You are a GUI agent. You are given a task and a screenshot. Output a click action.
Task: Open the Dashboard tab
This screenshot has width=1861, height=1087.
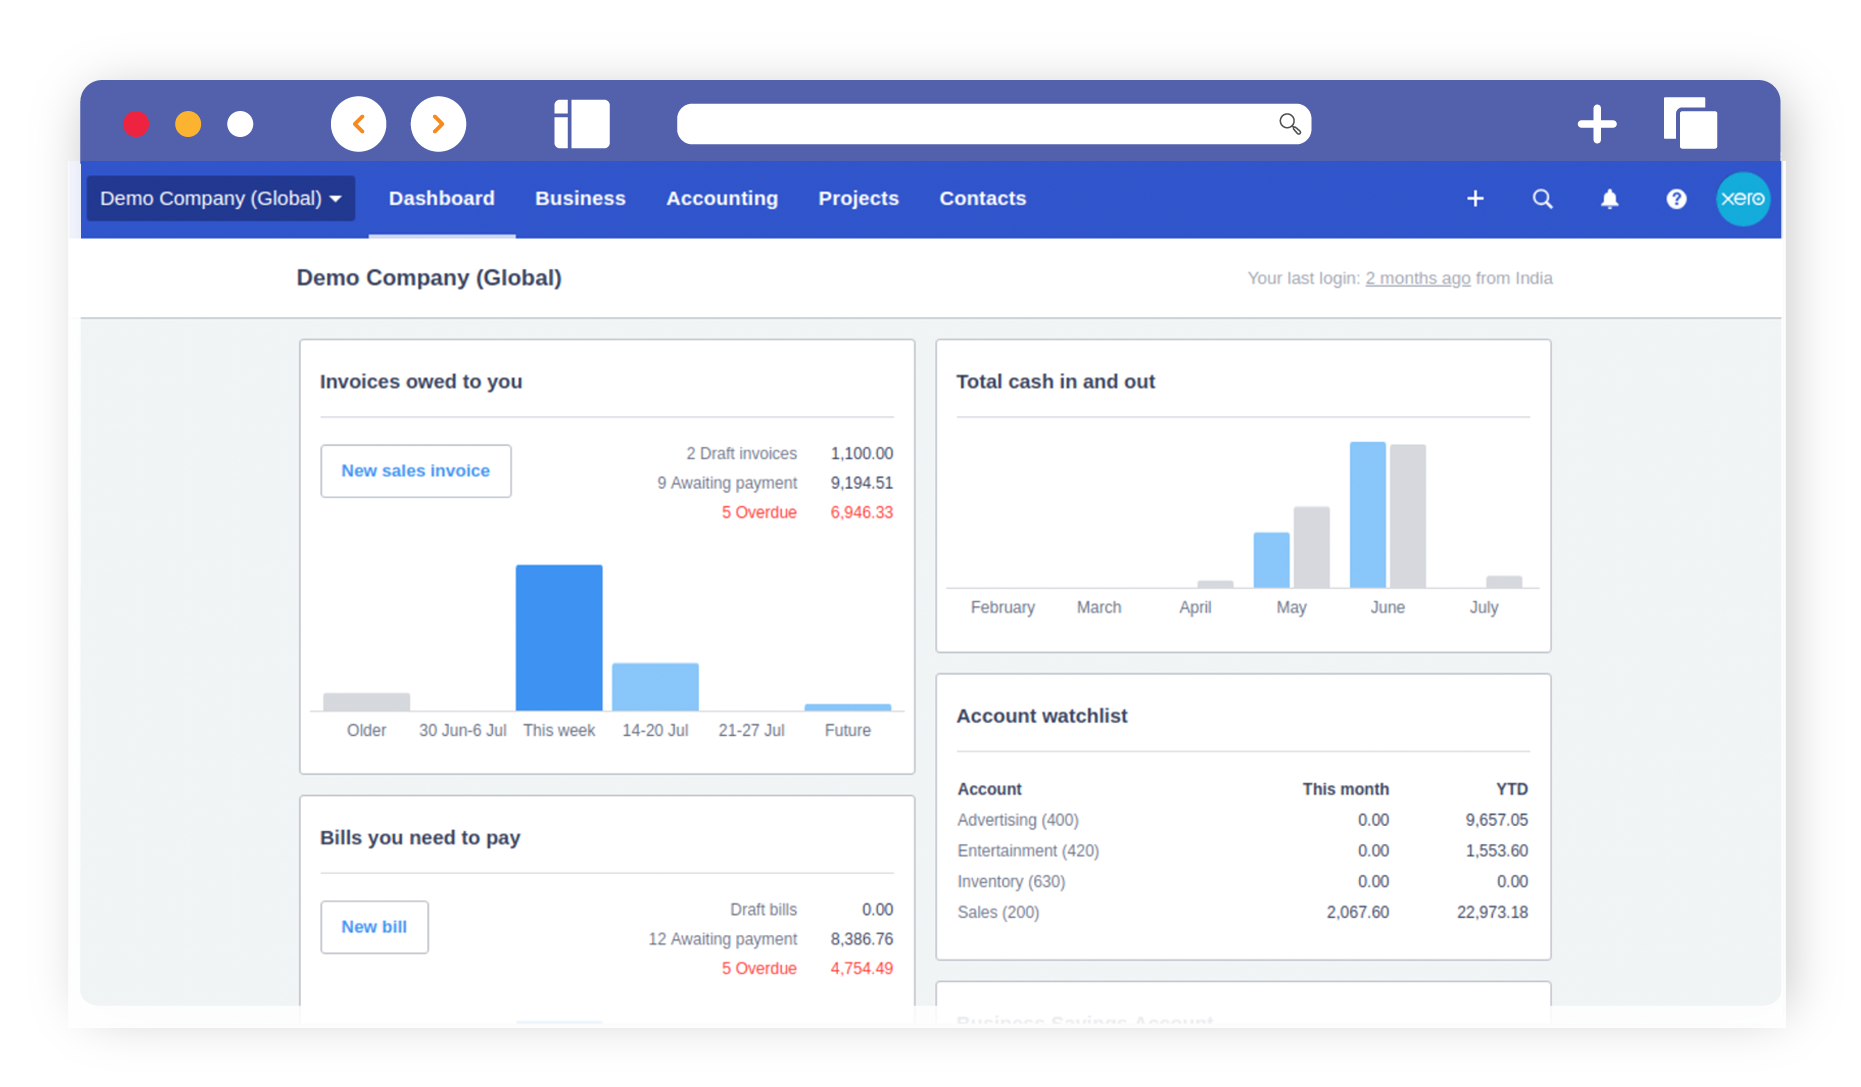[x=442, y=198]
